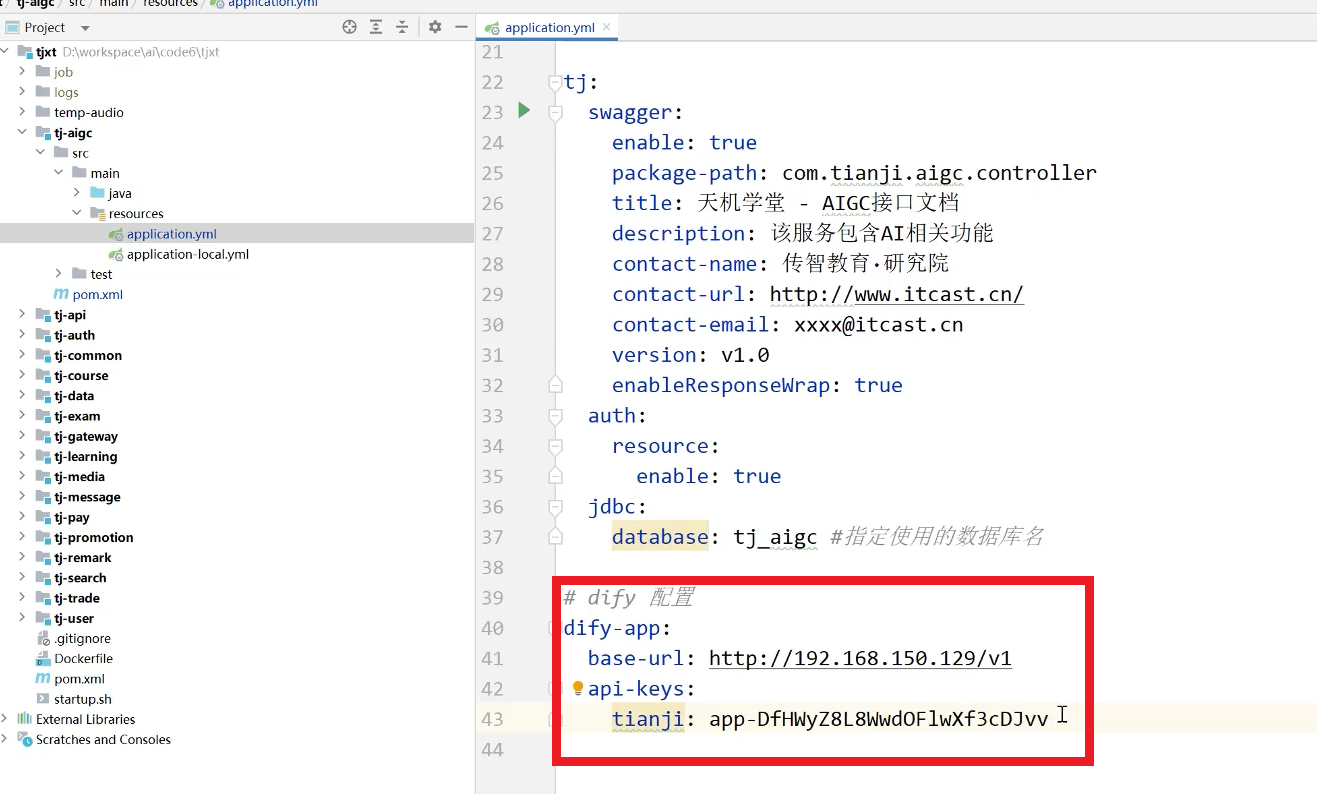
Task: Collapse the main folder
Action: coord(59,173)
